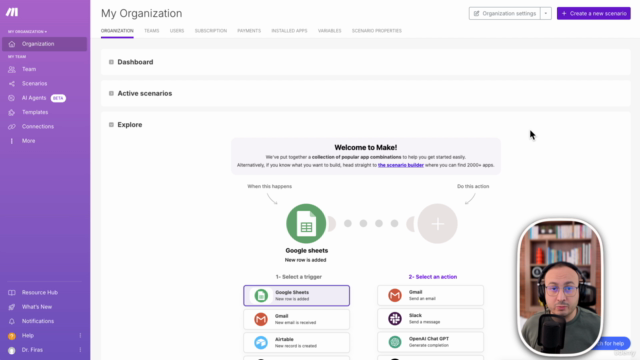The height and width of the screenshot is (360, 640).
Task: Open the My Organization dropdown in sidebar
Action: pos(27,31)
